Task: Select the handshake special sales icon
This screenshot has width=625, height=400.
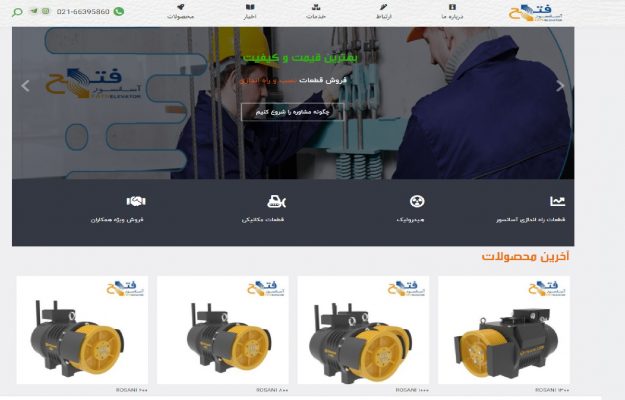Action: tap(136, 202)
